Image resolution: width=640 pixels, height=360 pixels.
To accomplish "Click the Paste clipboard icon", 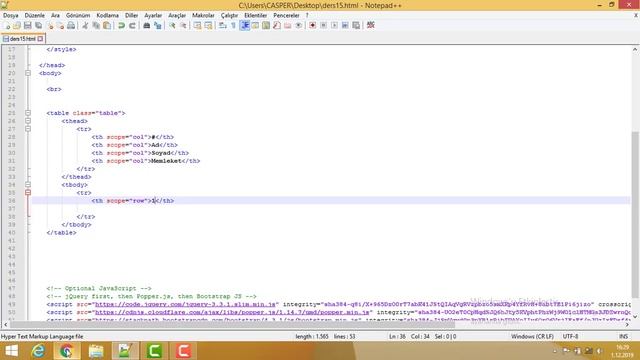I will click(x=107, y=25).
